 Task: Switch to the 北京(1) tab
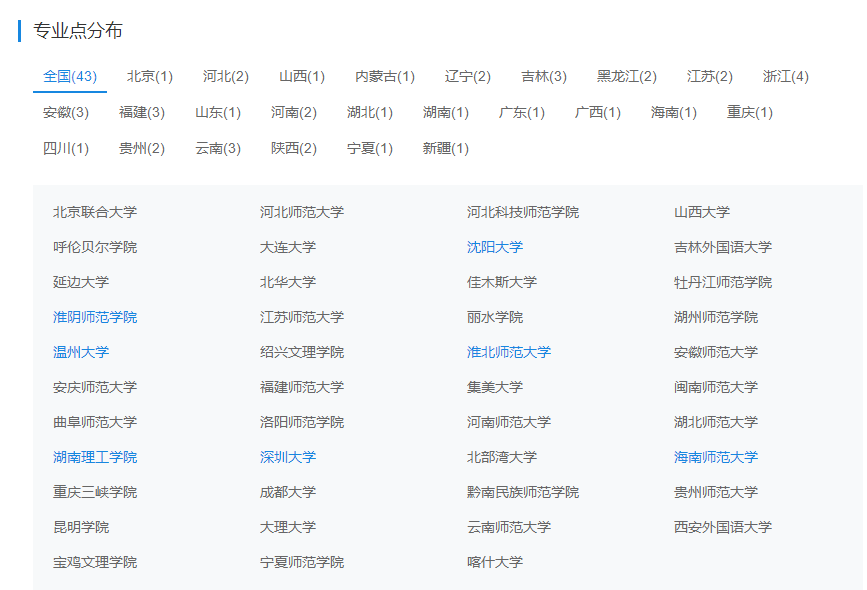click(x=150, y=76)
